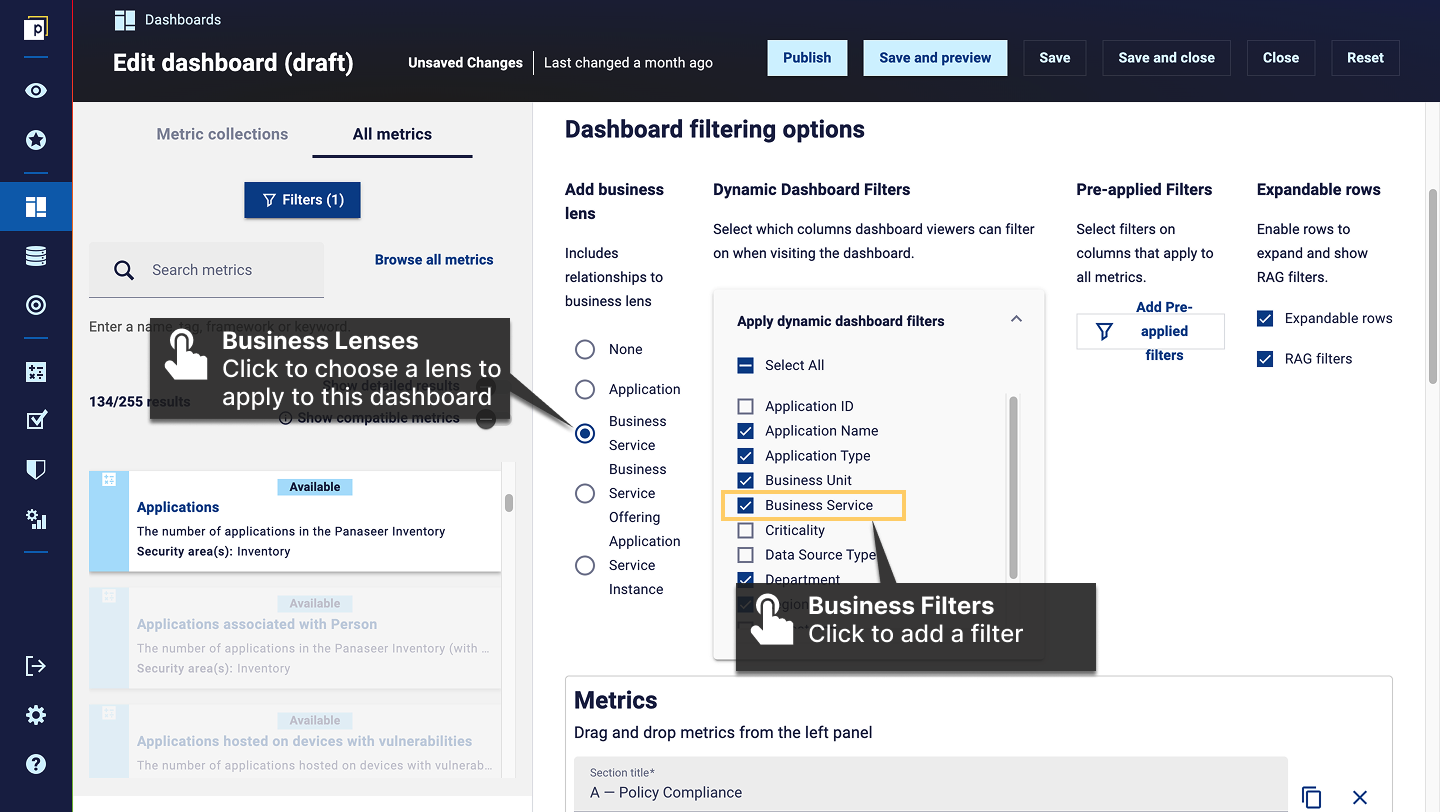Image resolution: width=1440 pixels, height=812 pixels.
Task: Disable the Expandable rows checkbox
Action: click(1265, 318)
